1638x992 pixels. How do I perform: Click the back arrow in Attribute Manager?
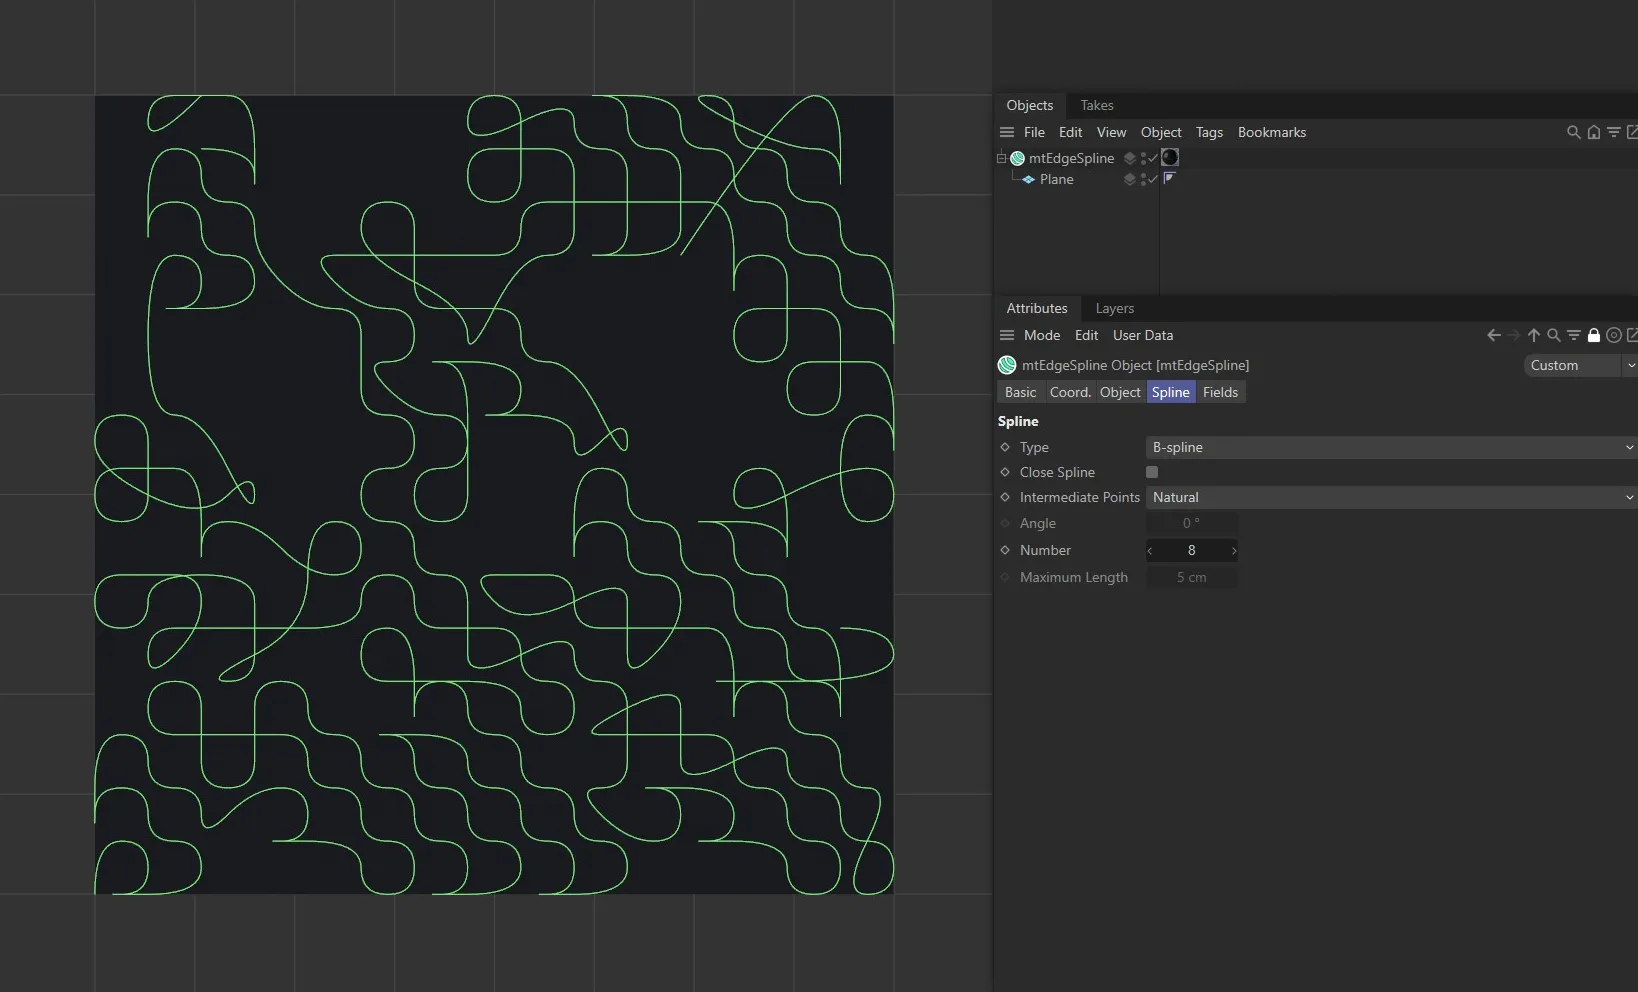pyautogui.click(x=1494, y=335)
